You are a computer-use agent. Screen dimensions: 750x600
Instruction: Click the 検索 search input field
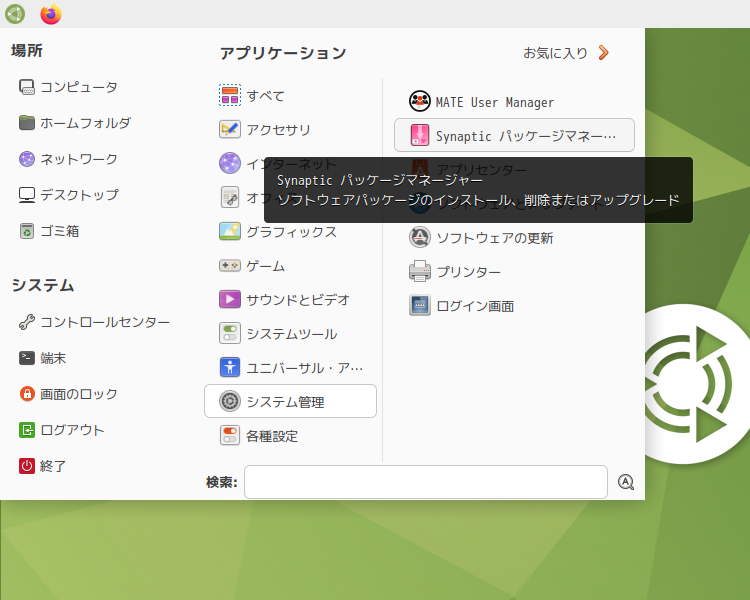(x=426, y=482)
